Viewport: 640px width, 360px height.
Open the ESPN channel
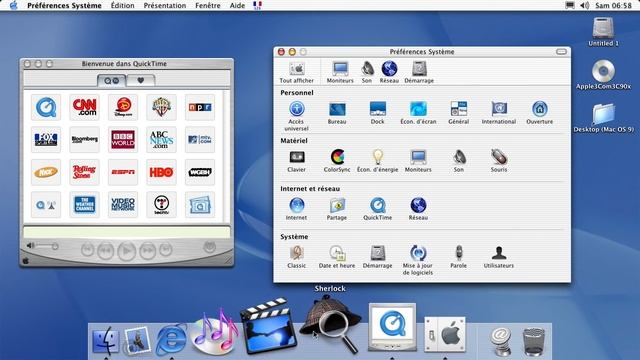coord(123,172)
